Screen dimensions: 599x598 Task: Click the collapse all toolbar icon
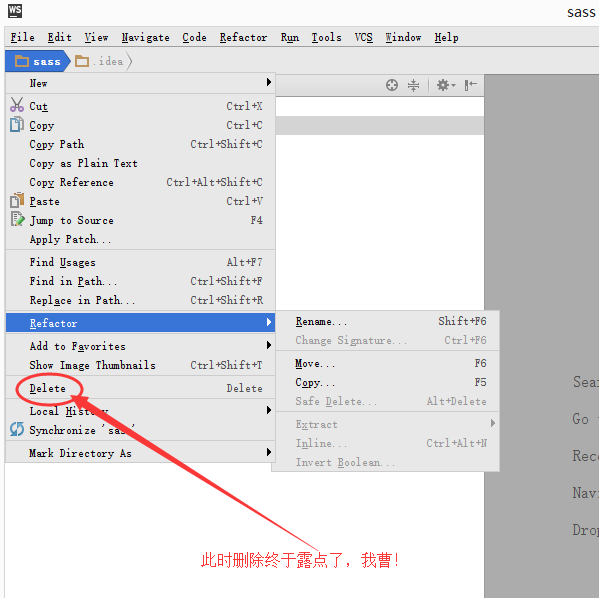pyautogui.click(x=413, y=85)
